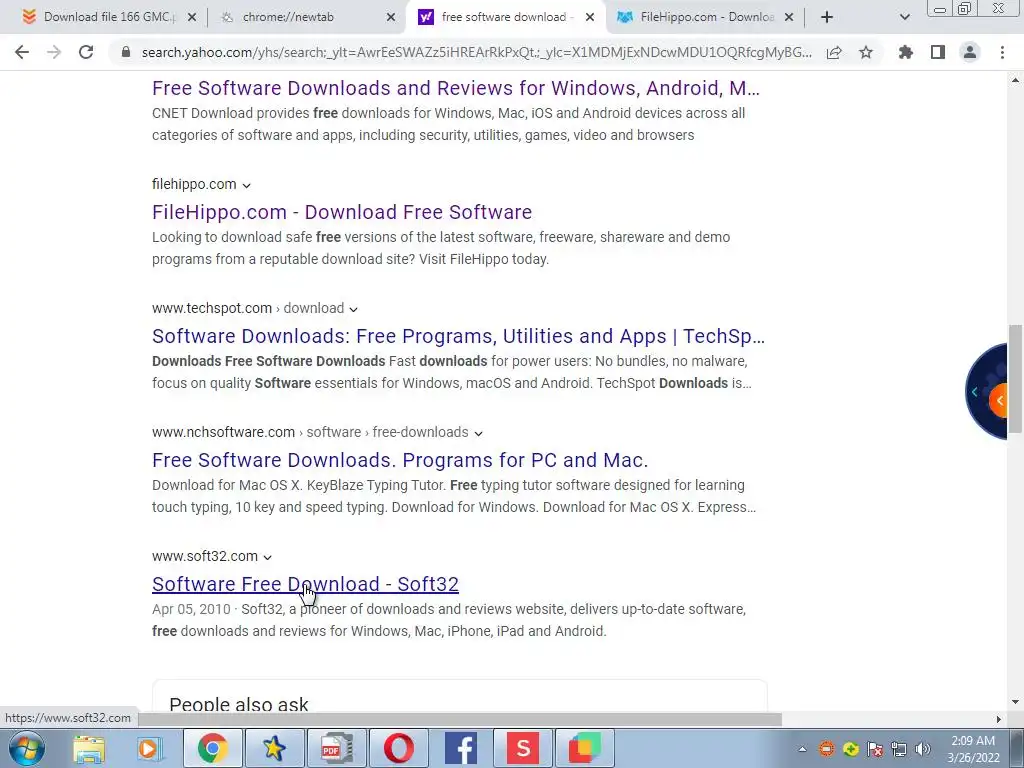Open Software Free Download - Soft32 link
The image size is (1024, 768).
[305, 584]
